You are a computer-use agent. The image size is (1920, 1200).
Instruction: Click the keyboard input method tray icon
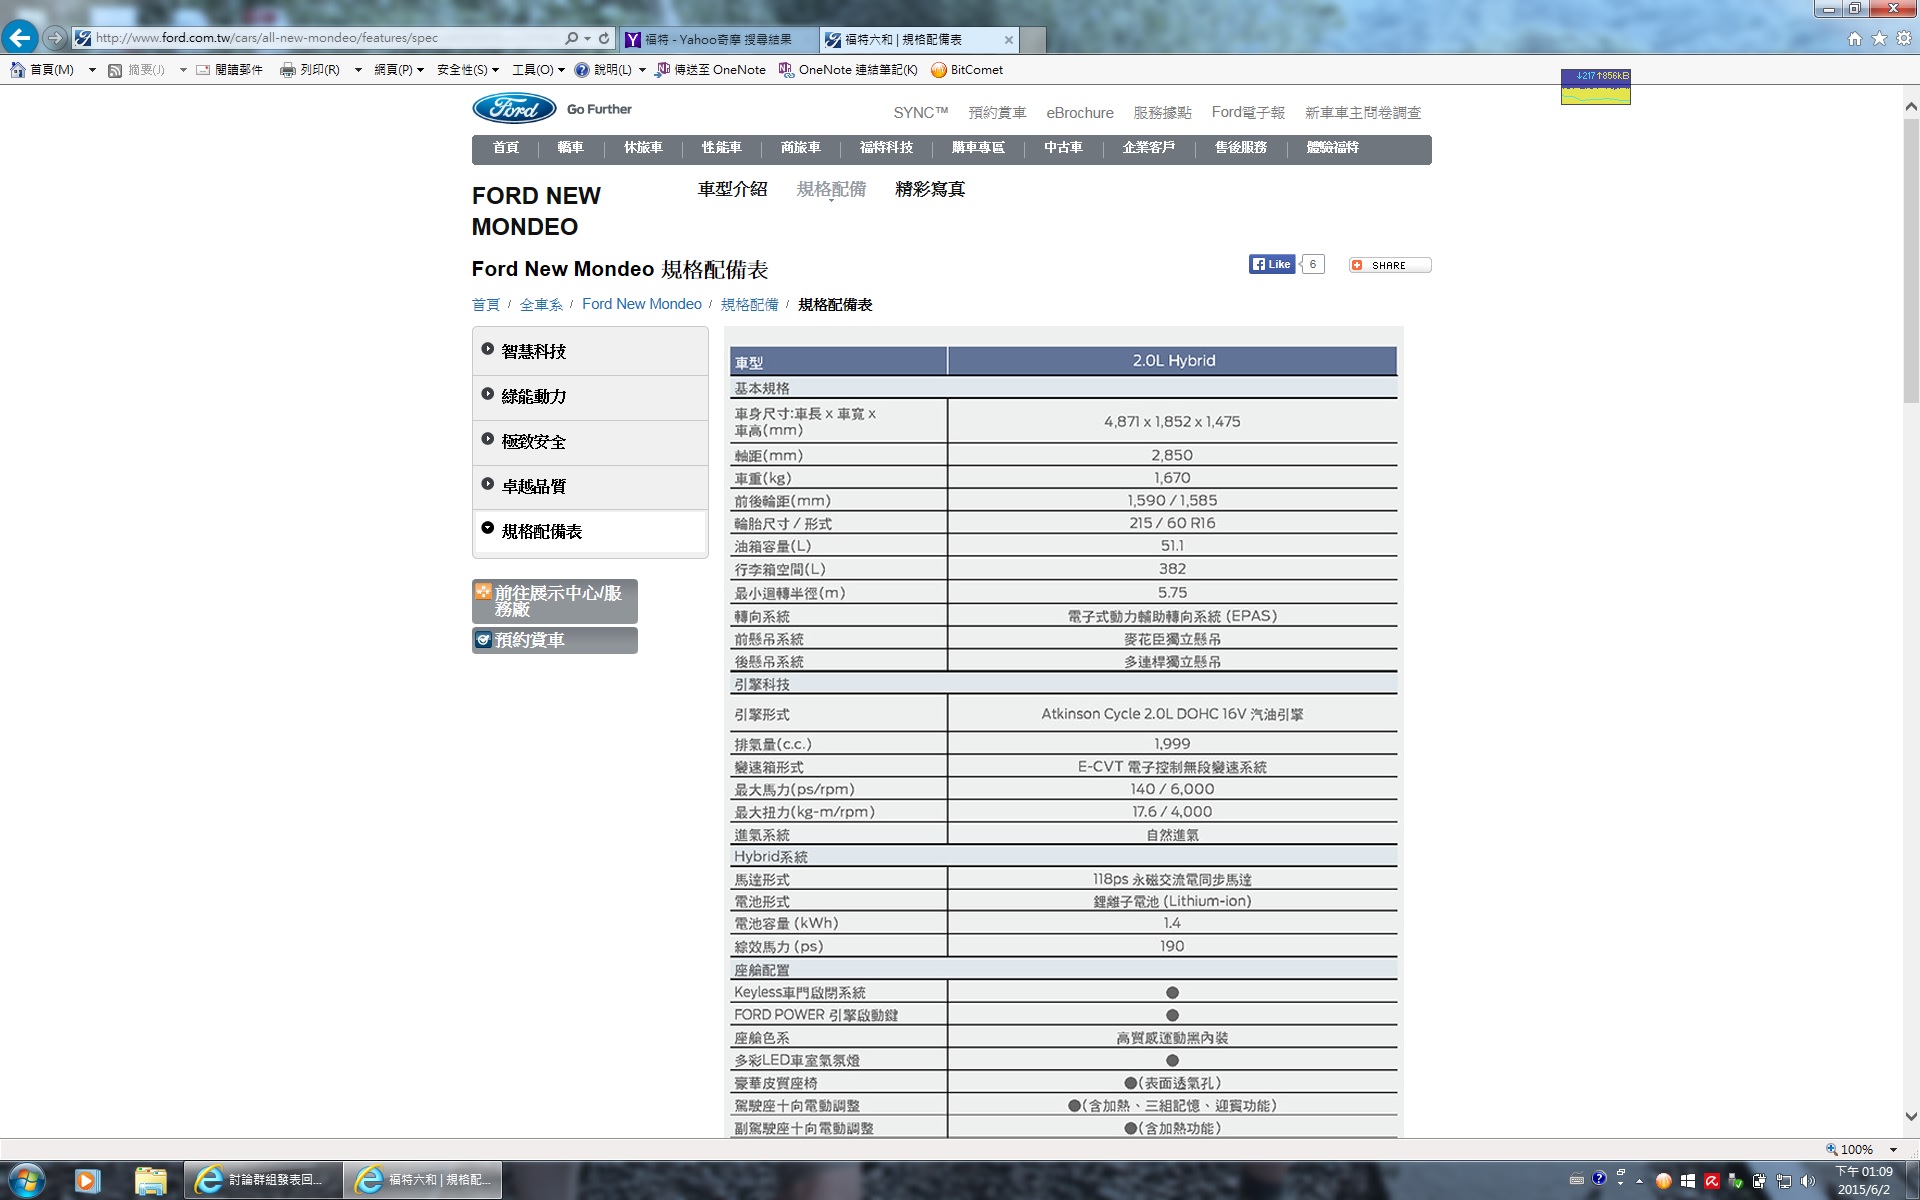point(1577,1180)
